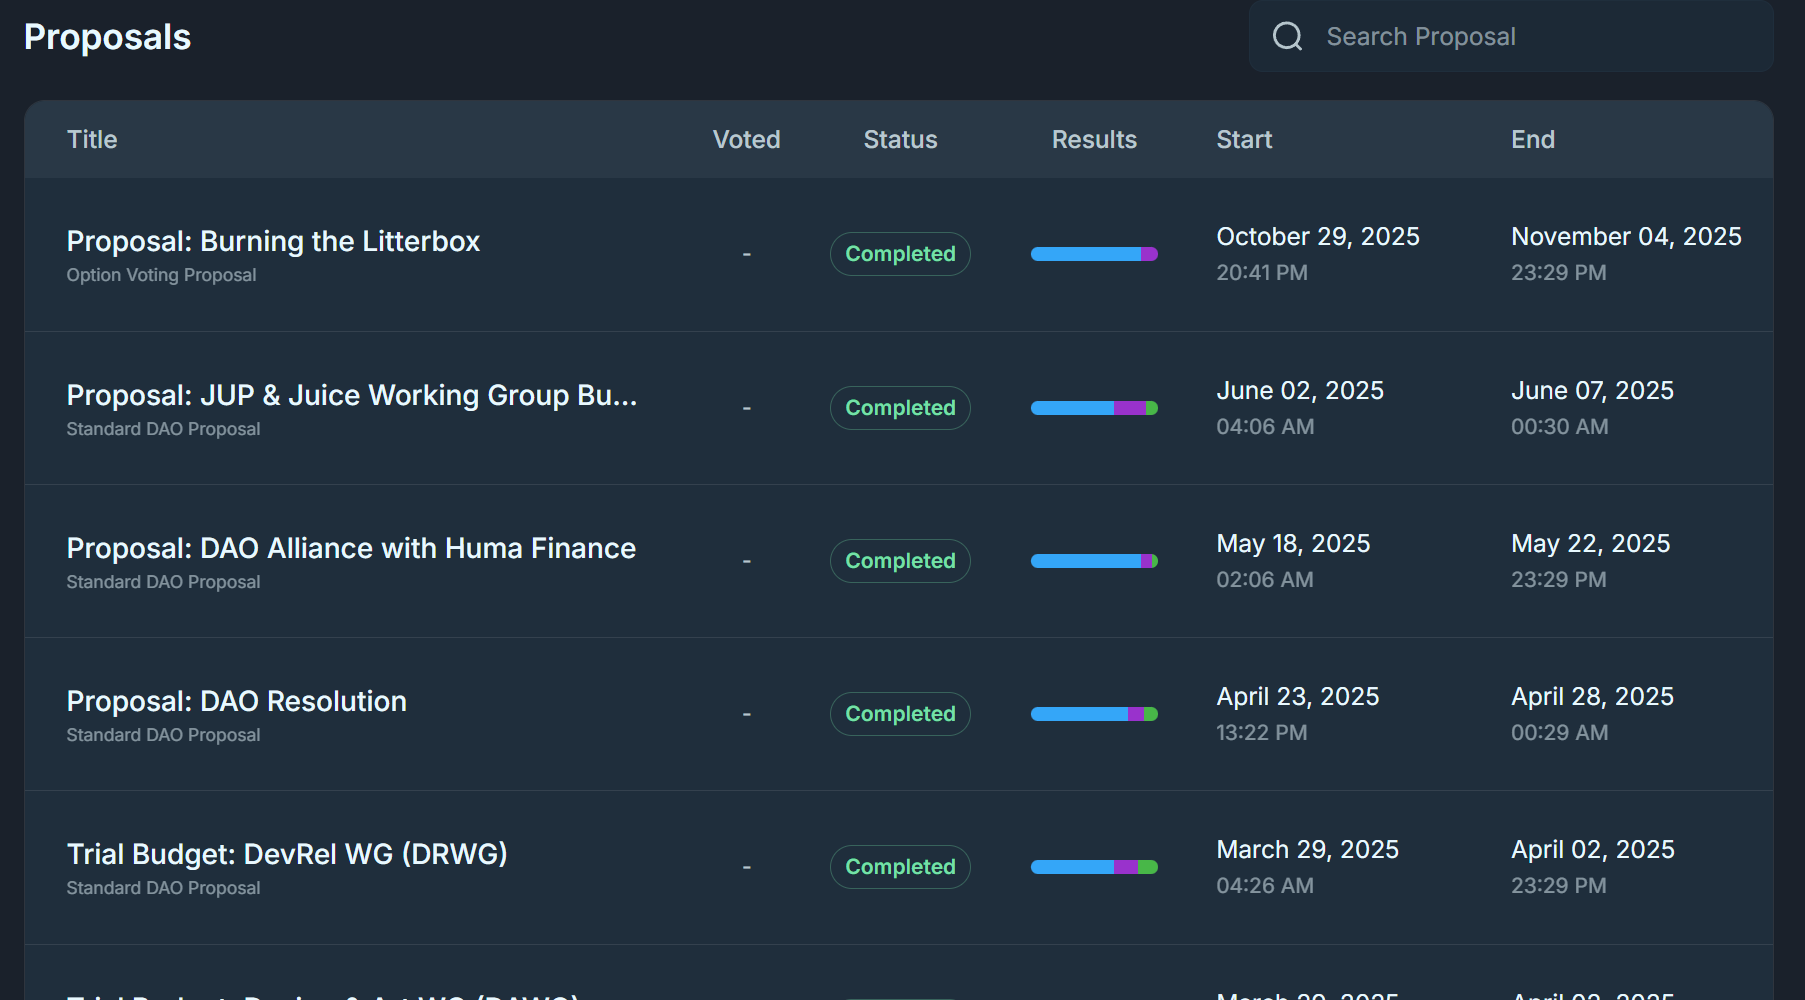Click the Status column header
1805x1000 pixels.
click(x=900, y=140)
